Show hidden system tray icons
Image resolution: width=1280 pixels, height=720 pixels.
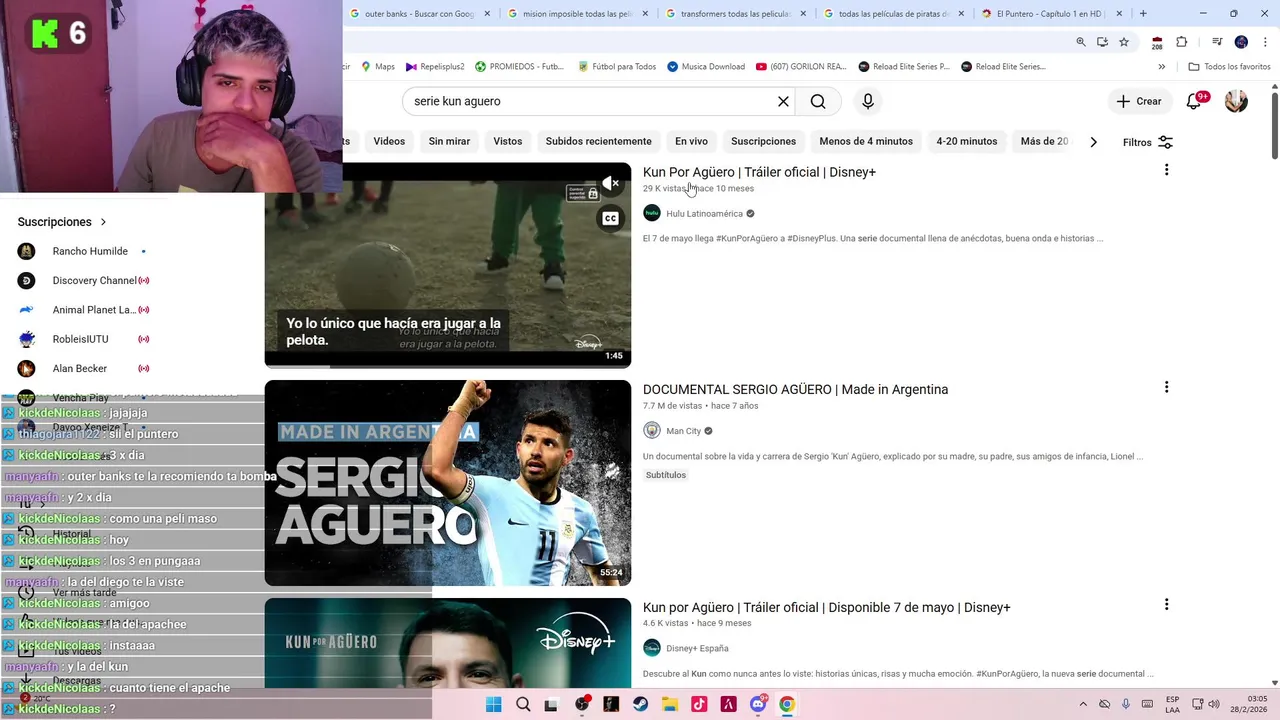(x=1083, y=704)
